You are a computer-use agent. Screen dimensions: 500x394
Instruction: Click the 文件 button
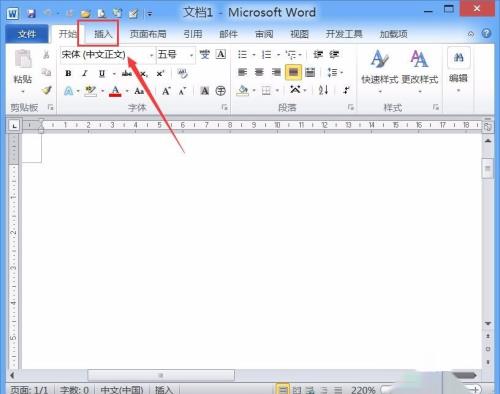[x=27, y=34]
